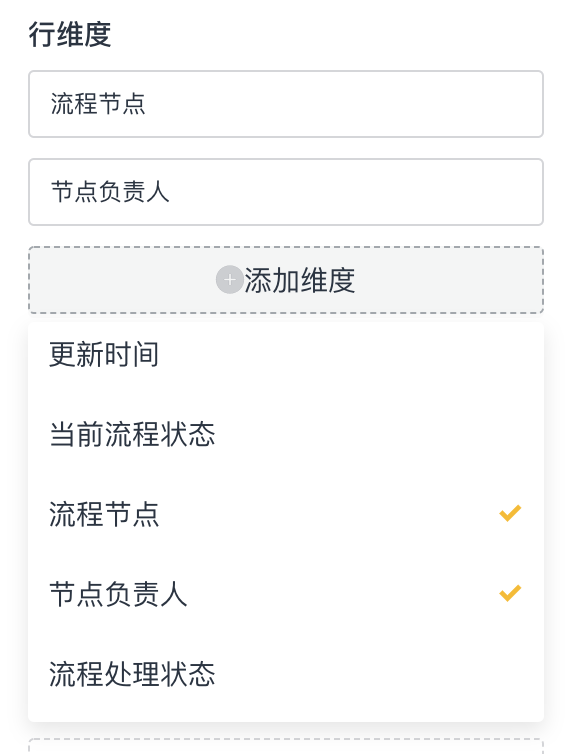The image size is (572, 754).
Task: Choose 当前流程状态 option
Action: pyautogui.click(x=286, y=434)
